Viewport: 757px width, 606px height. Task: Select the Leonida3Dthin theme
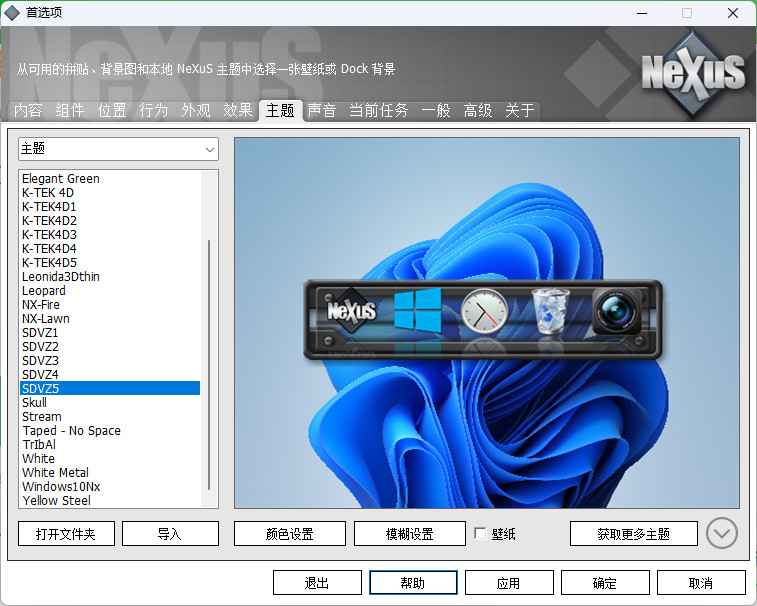[110, 277]
